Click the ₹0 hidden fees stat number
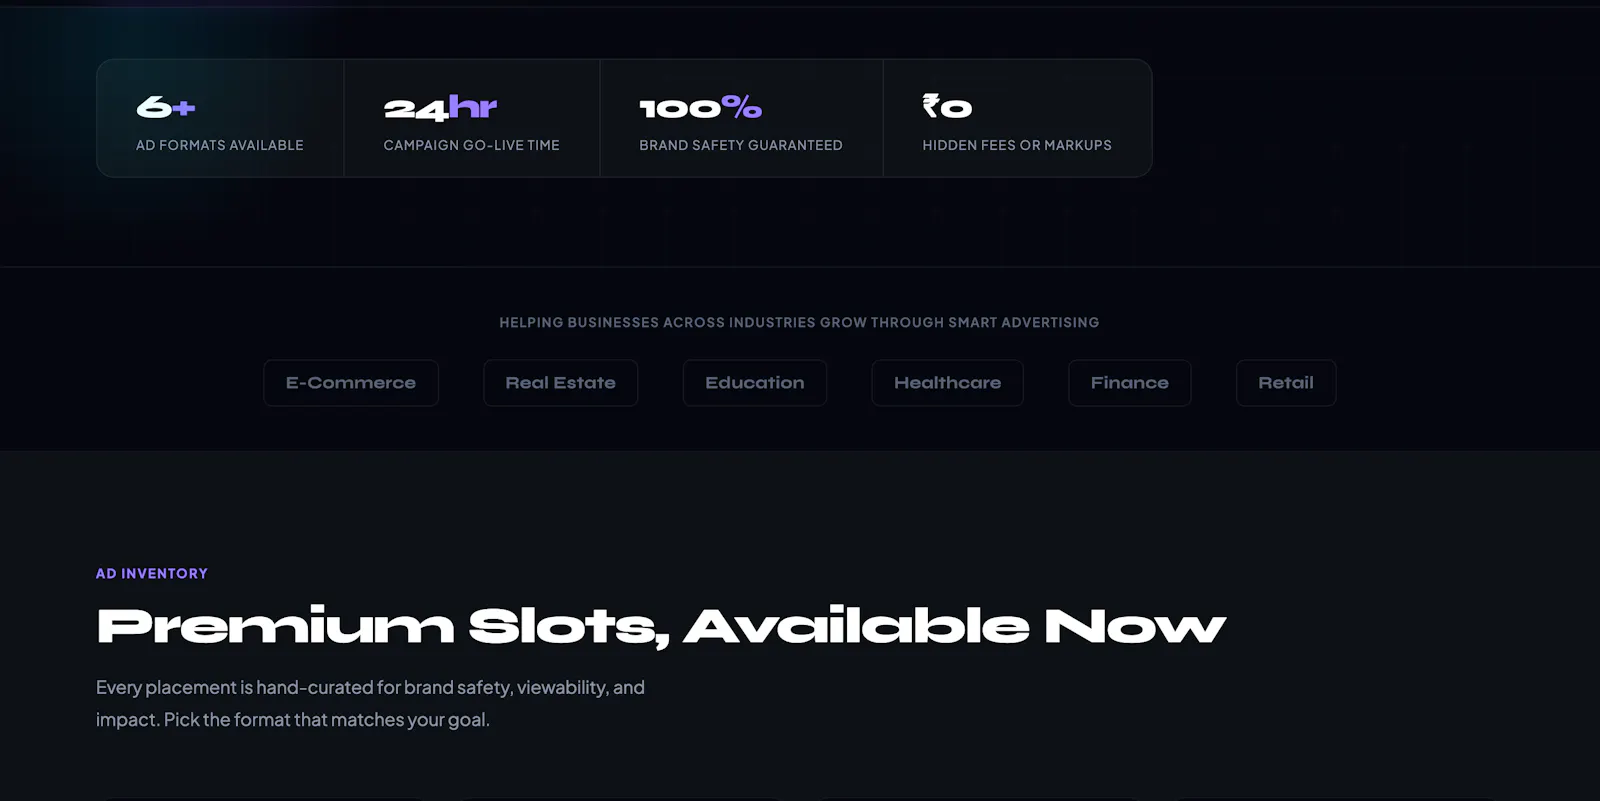1600x801 pixels. (x=947, y=106)
